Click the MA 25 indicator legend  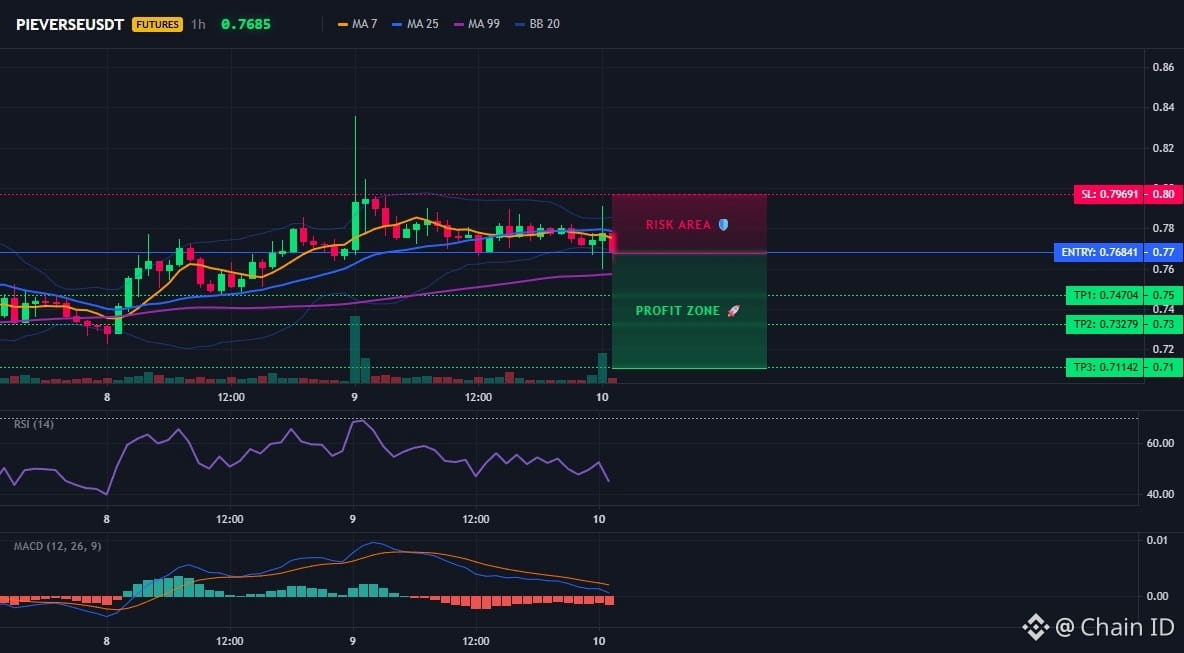click(415, 24)
